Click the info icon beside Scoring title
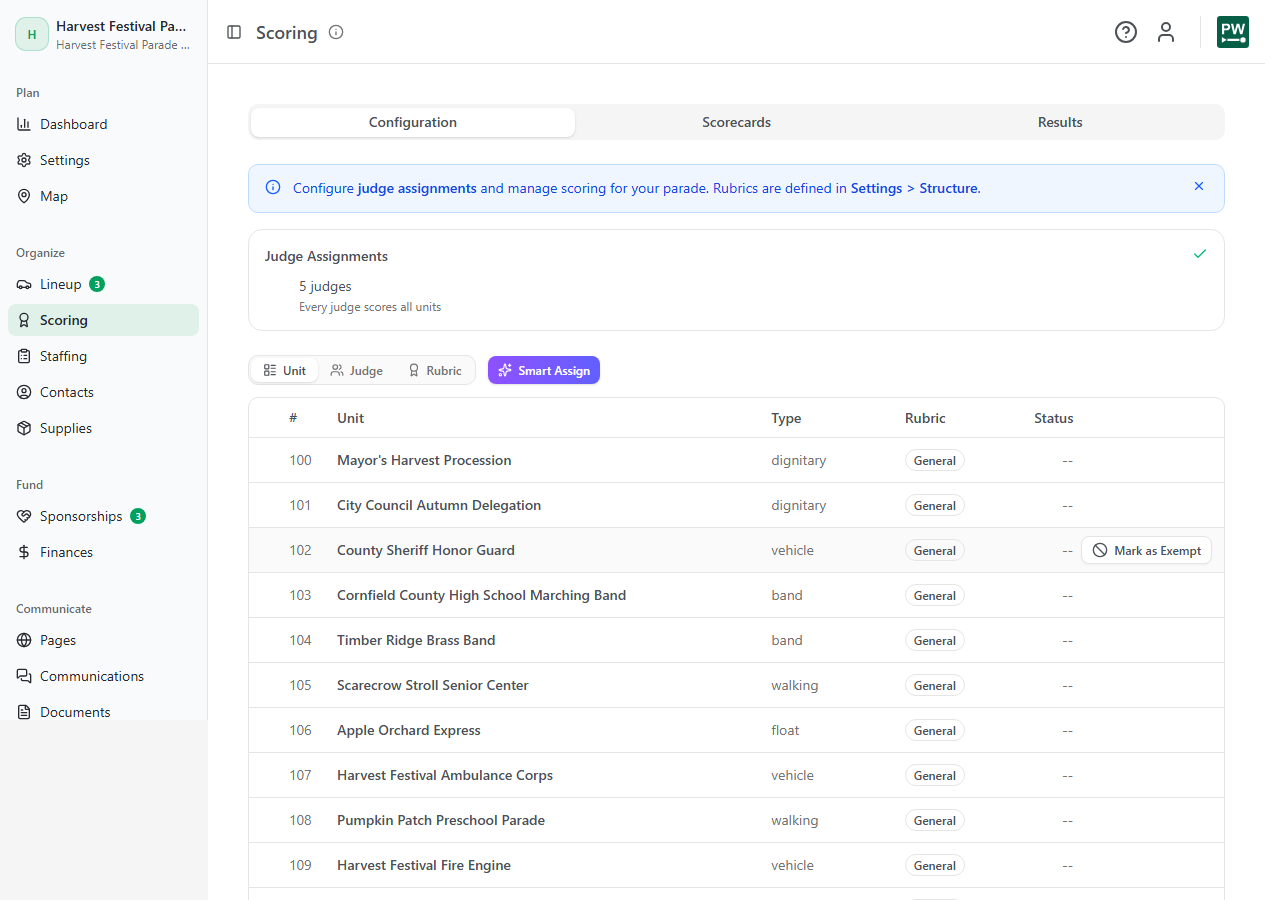The image size is (1280, 900). click(x=336, y=32)
